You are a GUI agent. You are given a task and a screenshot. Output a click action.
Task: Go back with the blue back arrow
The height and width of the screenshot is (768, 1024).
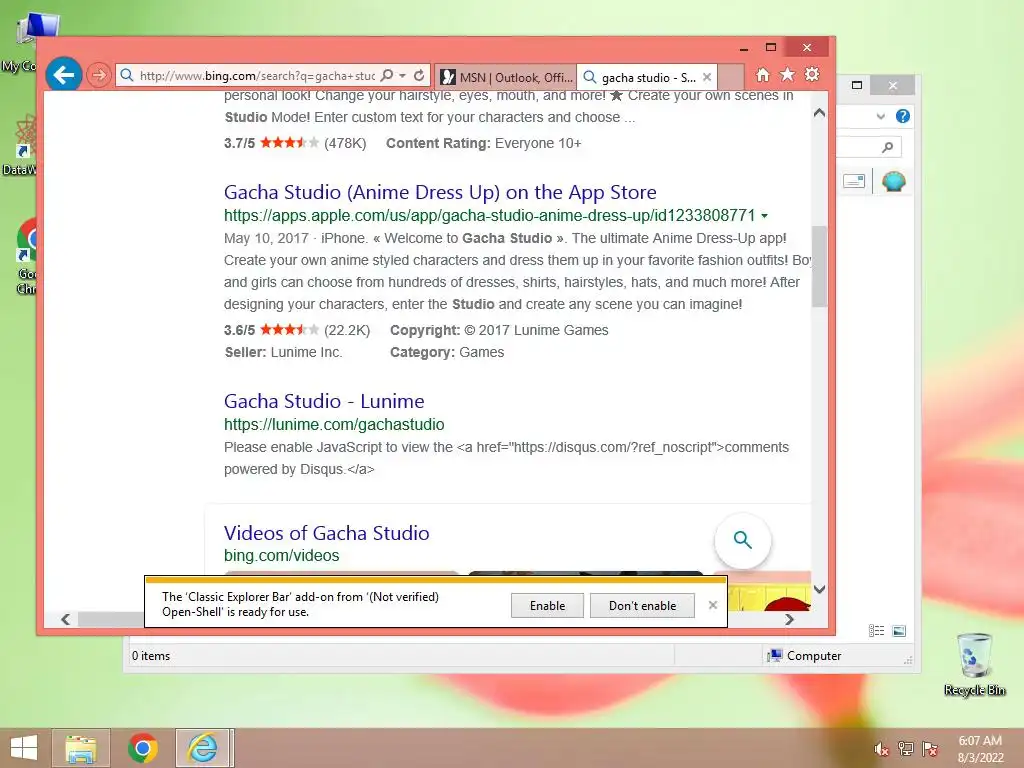point(63,75)
